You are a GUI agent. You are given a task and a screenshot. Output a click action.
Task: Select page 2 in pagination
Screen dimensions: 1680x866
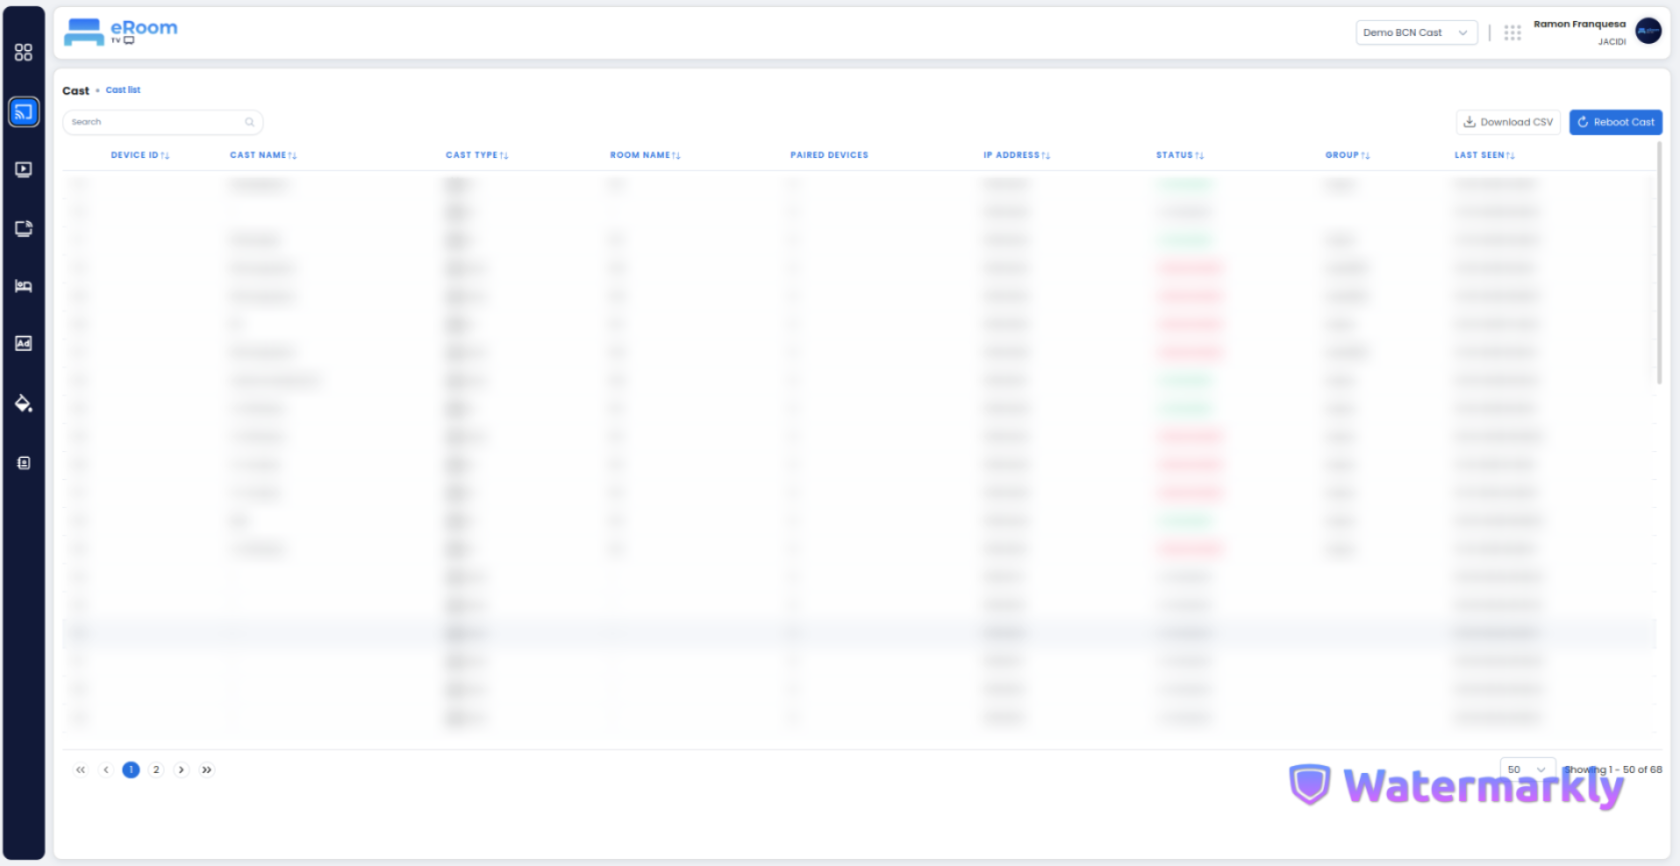click(156, 770)
